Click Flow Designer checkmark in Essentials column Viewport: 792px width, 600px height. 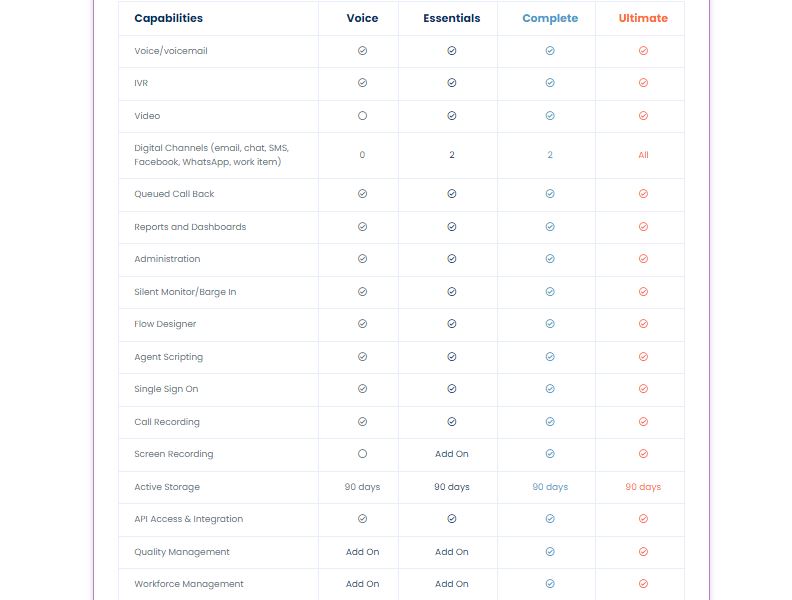click(x=451, y=324)
